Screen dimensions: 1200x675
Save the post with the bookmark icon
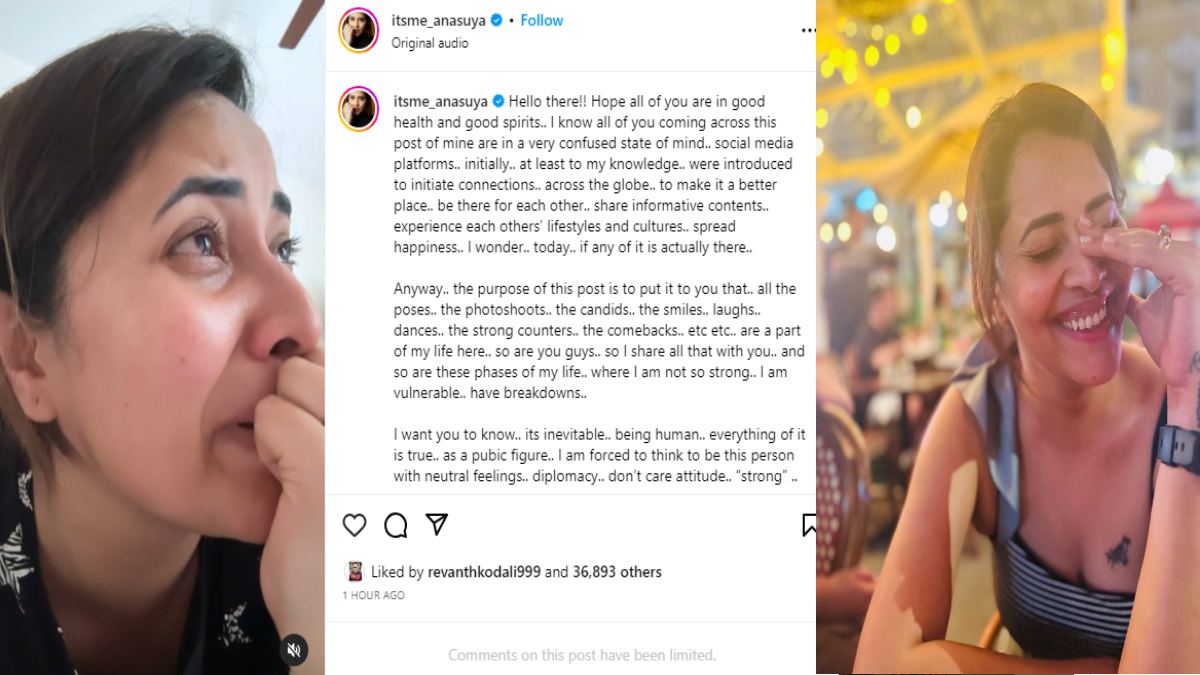[809, 525]
